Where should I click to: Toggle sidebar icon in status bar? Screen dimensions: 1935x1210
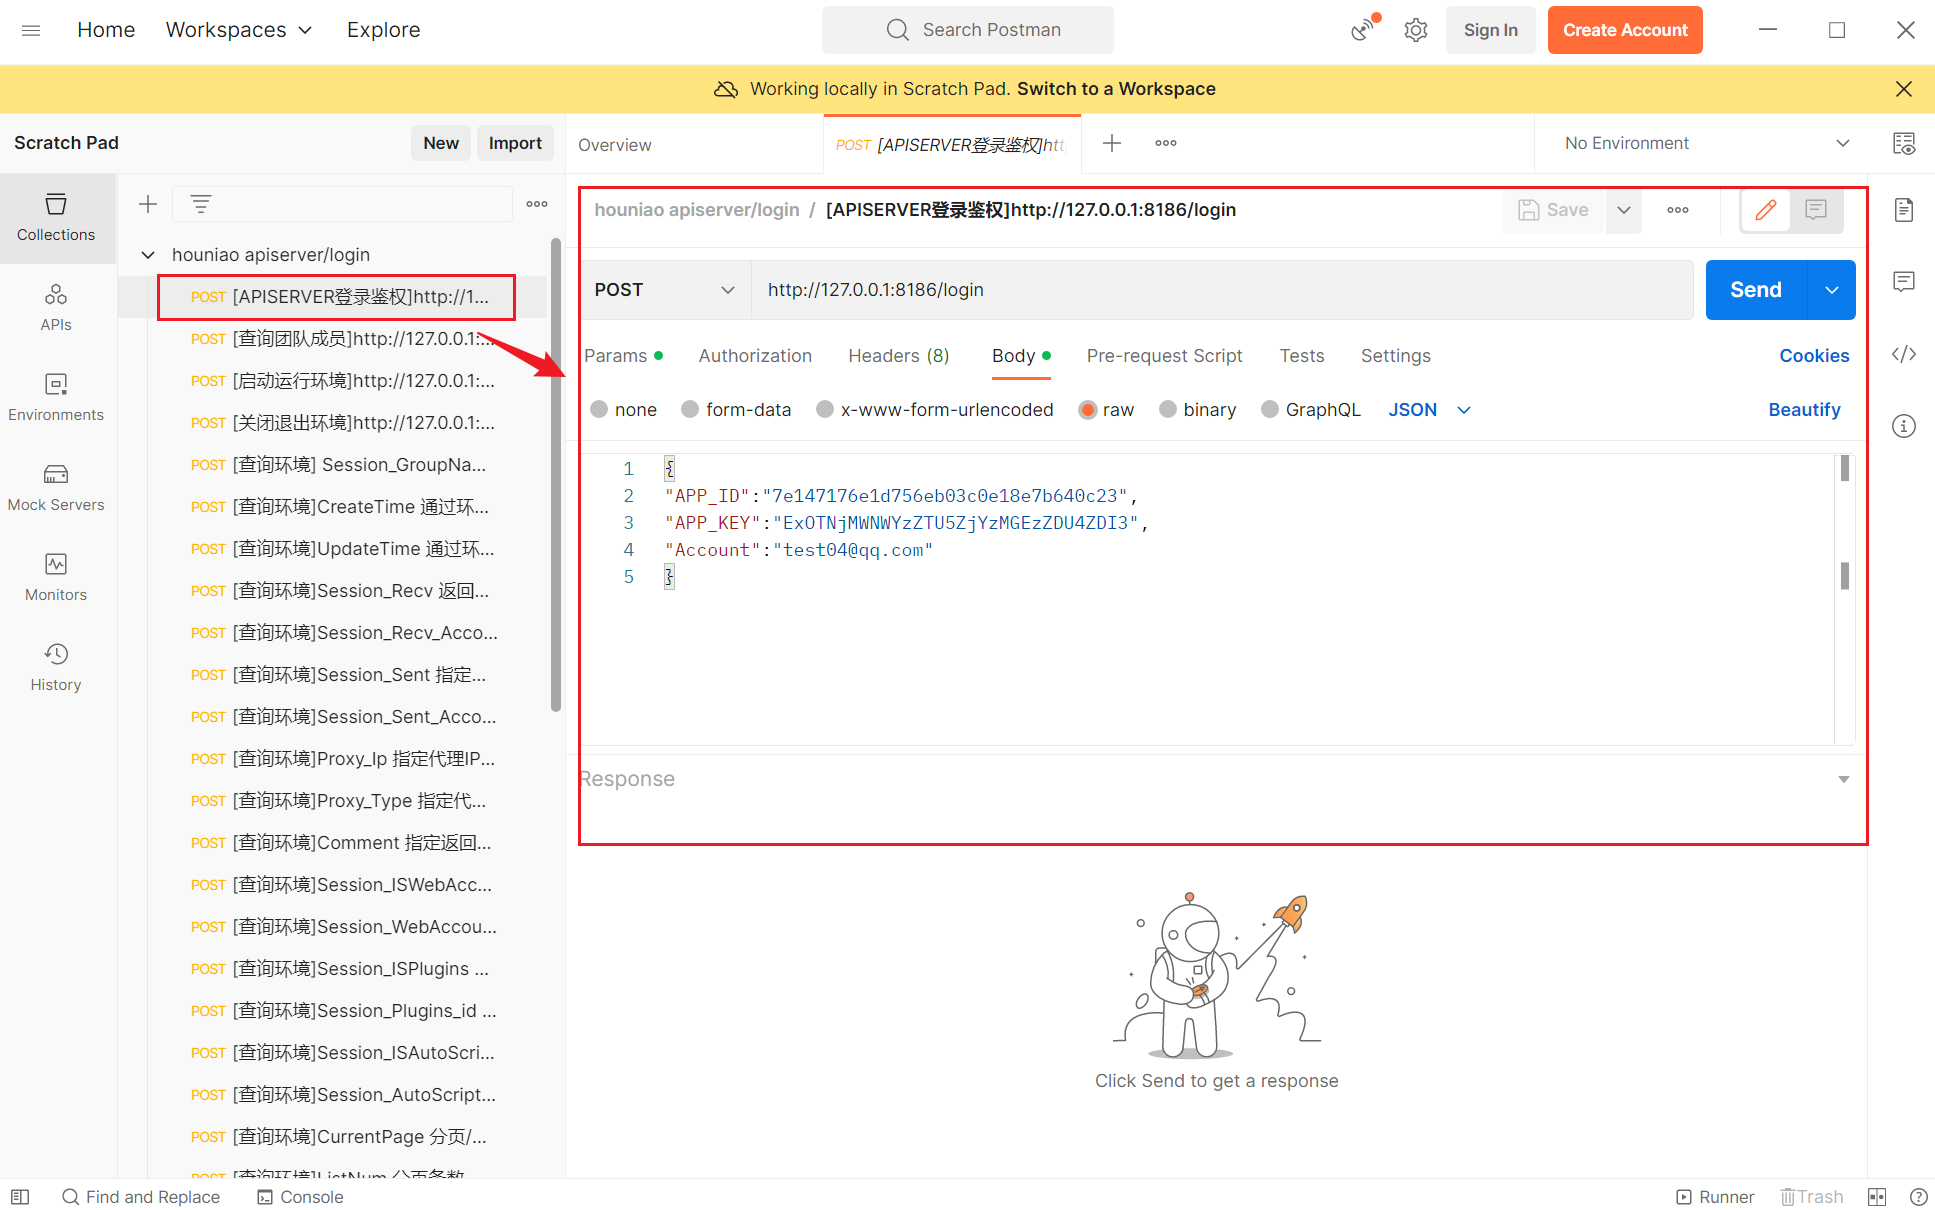tap(20, 1197)
